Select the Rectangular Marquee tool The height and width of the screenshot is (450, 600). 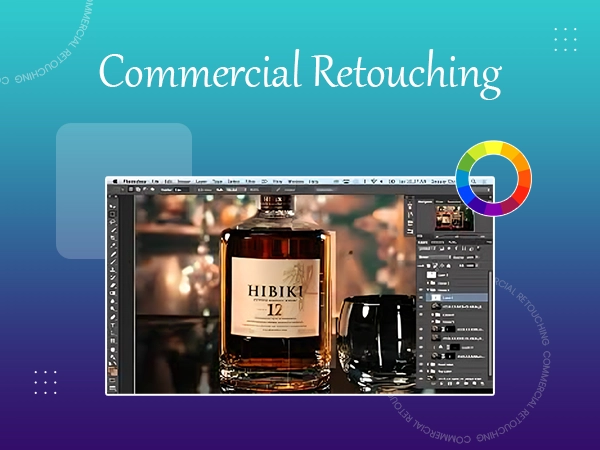coord(113,212)
